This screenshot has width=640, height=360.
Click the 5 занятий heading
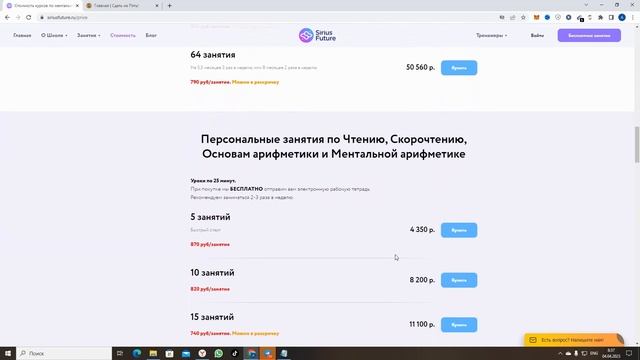pyautogui.click(x=210, y=217)
